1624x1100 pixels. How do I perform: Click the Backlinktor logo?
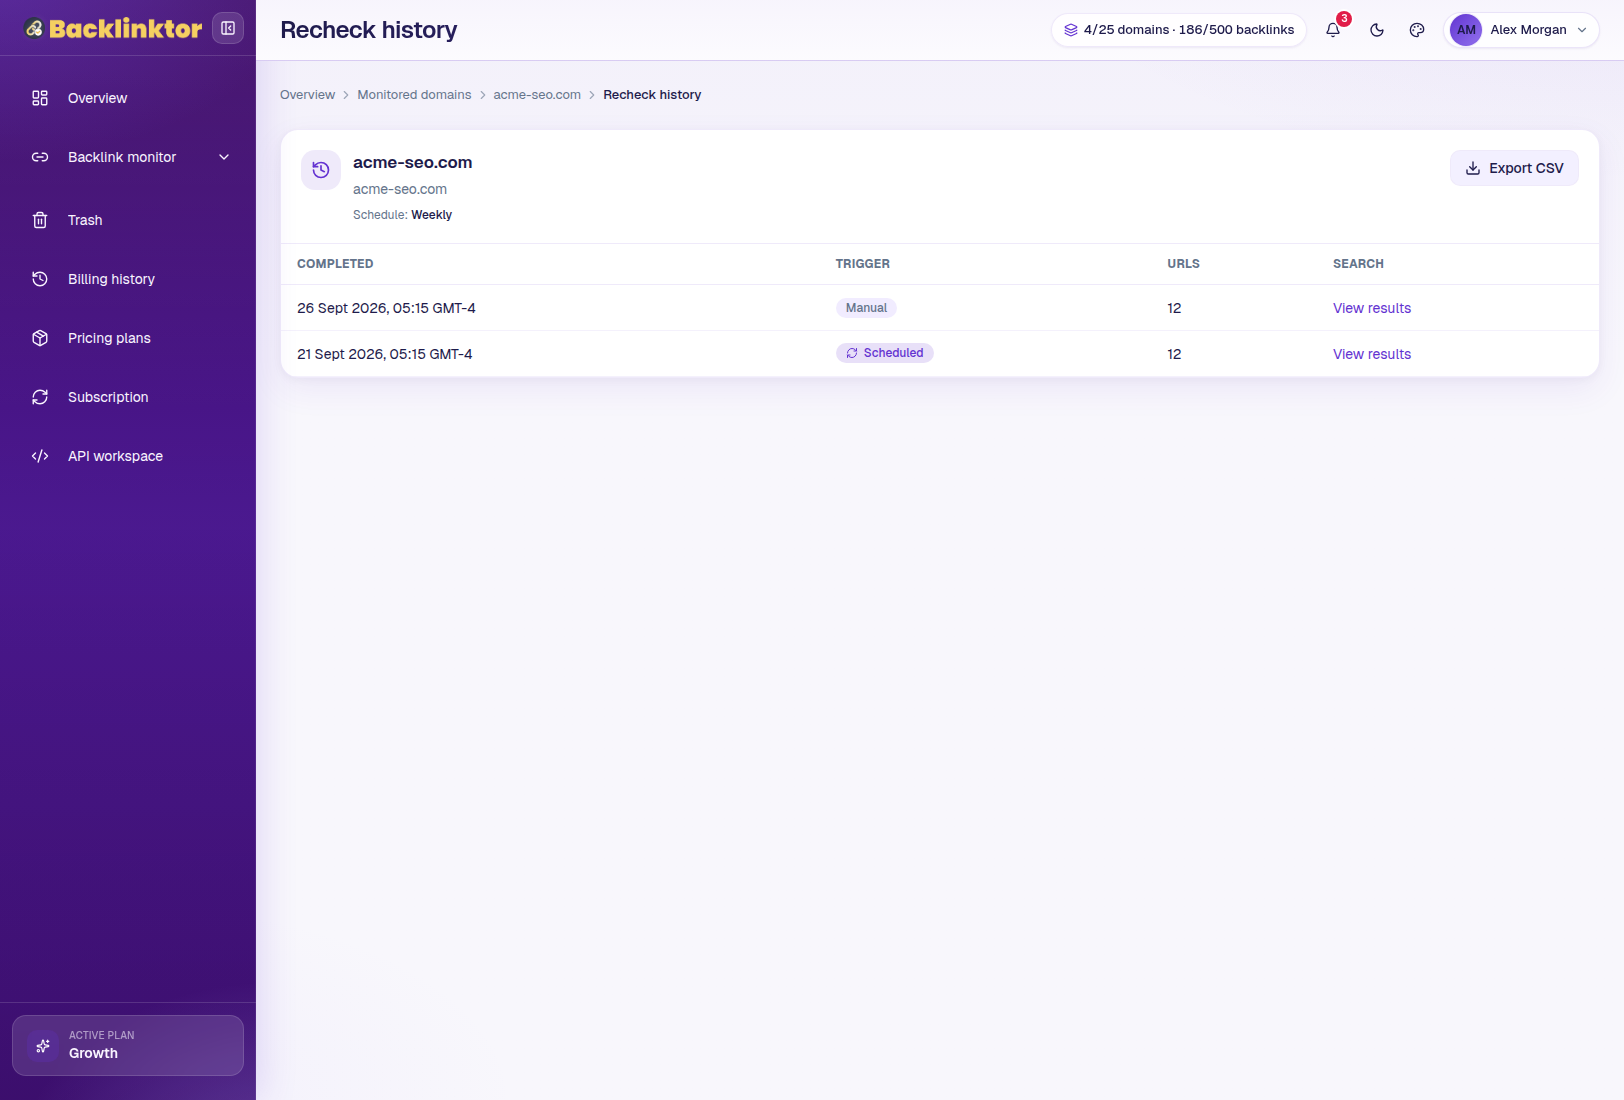tap(113, 28)
